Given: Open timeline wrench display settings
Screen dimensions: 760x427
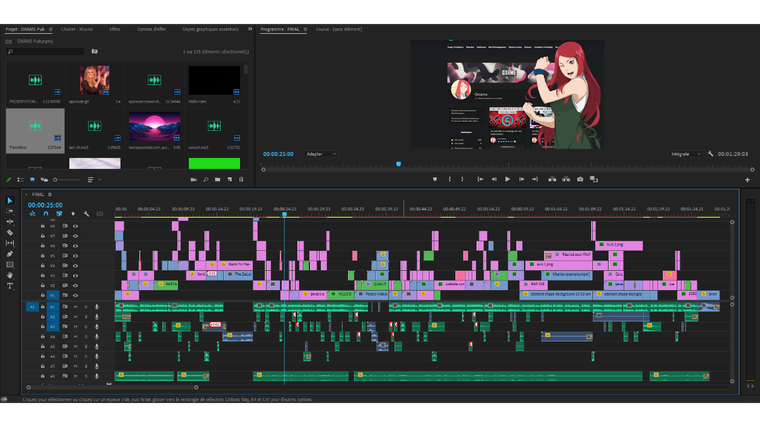Looking at the screenshot, I should (87, 213).
